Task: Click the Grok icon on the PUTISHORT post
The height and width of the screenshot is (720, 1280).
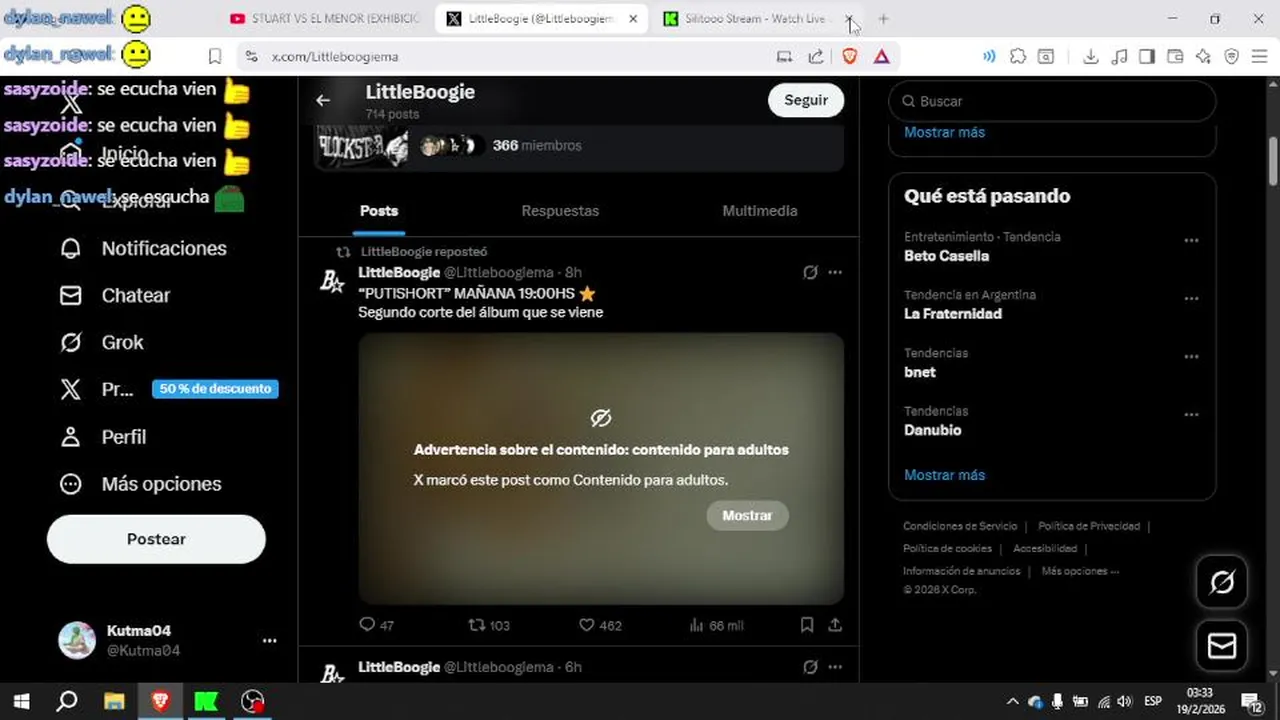Action: click(810, 272)
